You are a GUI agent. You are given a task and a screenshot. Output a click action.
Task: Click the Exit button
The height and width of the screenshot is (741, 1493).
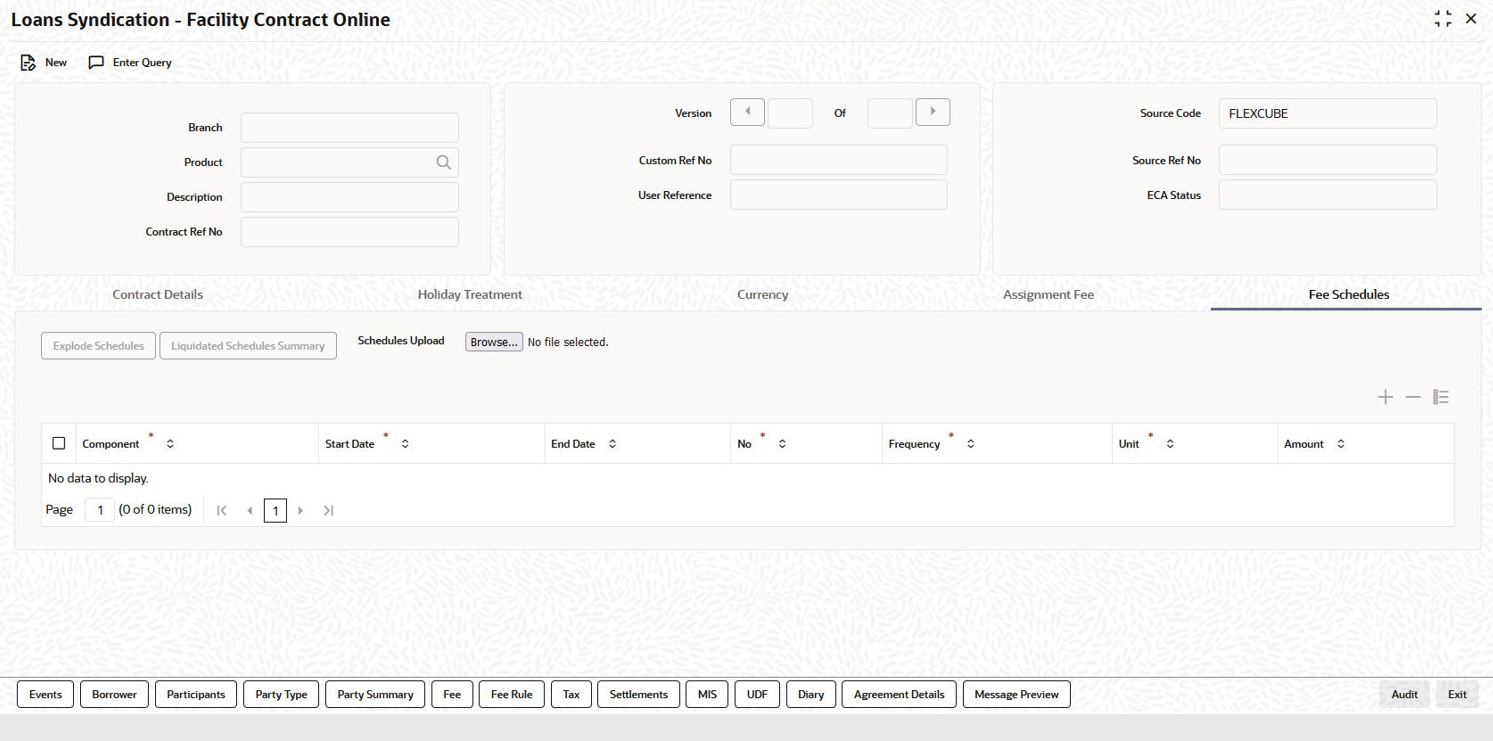pyautogui.click(x=1457, y=694)
